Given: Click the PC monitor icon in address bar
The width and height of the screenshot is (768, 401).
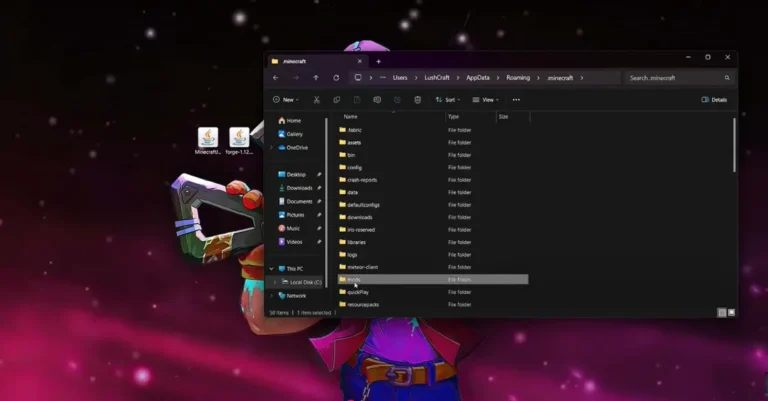Looking at the screenshot, I should point(358,78).
